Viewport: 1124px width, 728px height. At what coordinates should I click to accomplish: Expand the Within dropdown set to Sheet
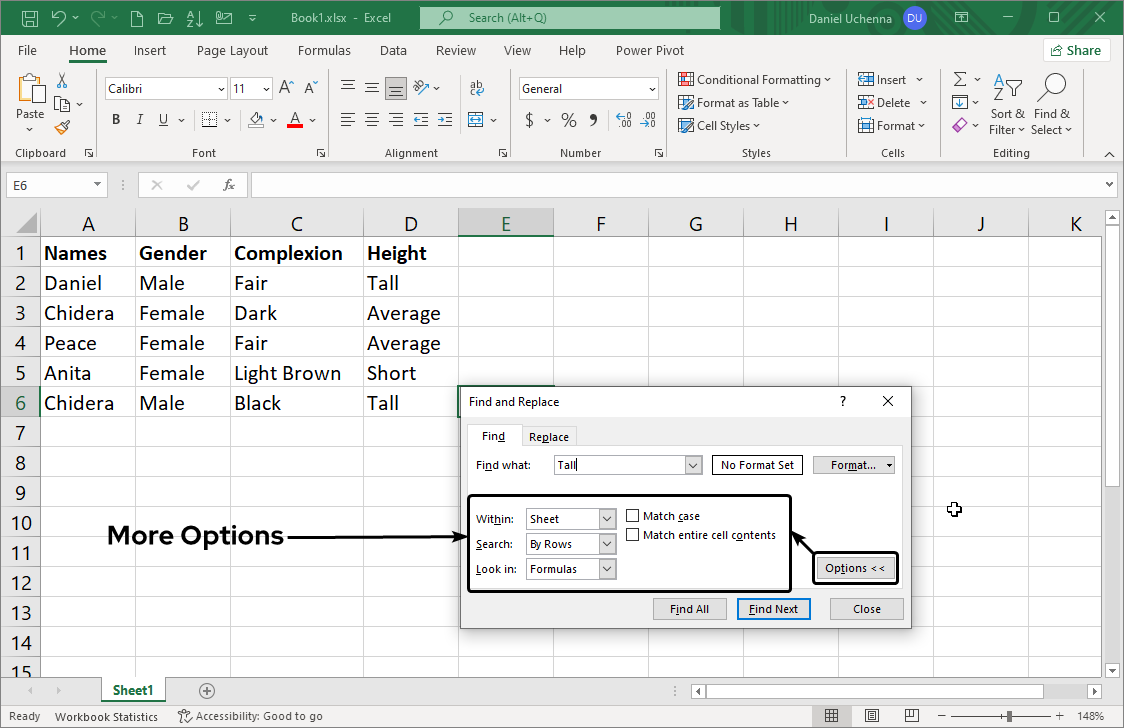607,519
